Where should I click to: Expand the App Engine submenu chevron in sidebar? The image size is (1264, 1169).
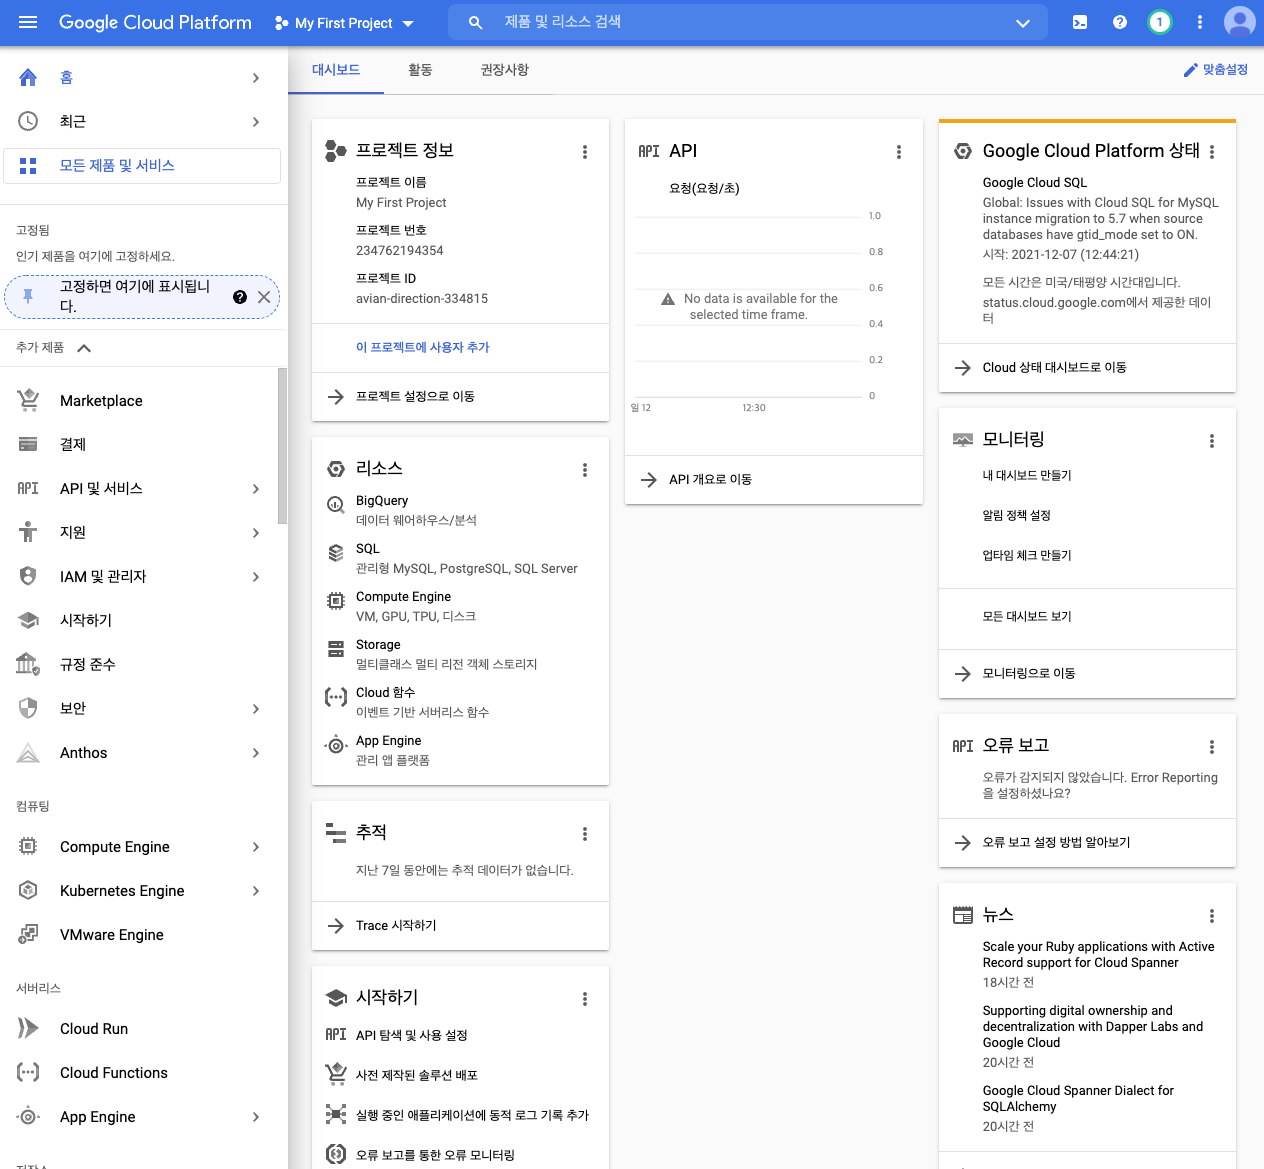[256, 1117]
